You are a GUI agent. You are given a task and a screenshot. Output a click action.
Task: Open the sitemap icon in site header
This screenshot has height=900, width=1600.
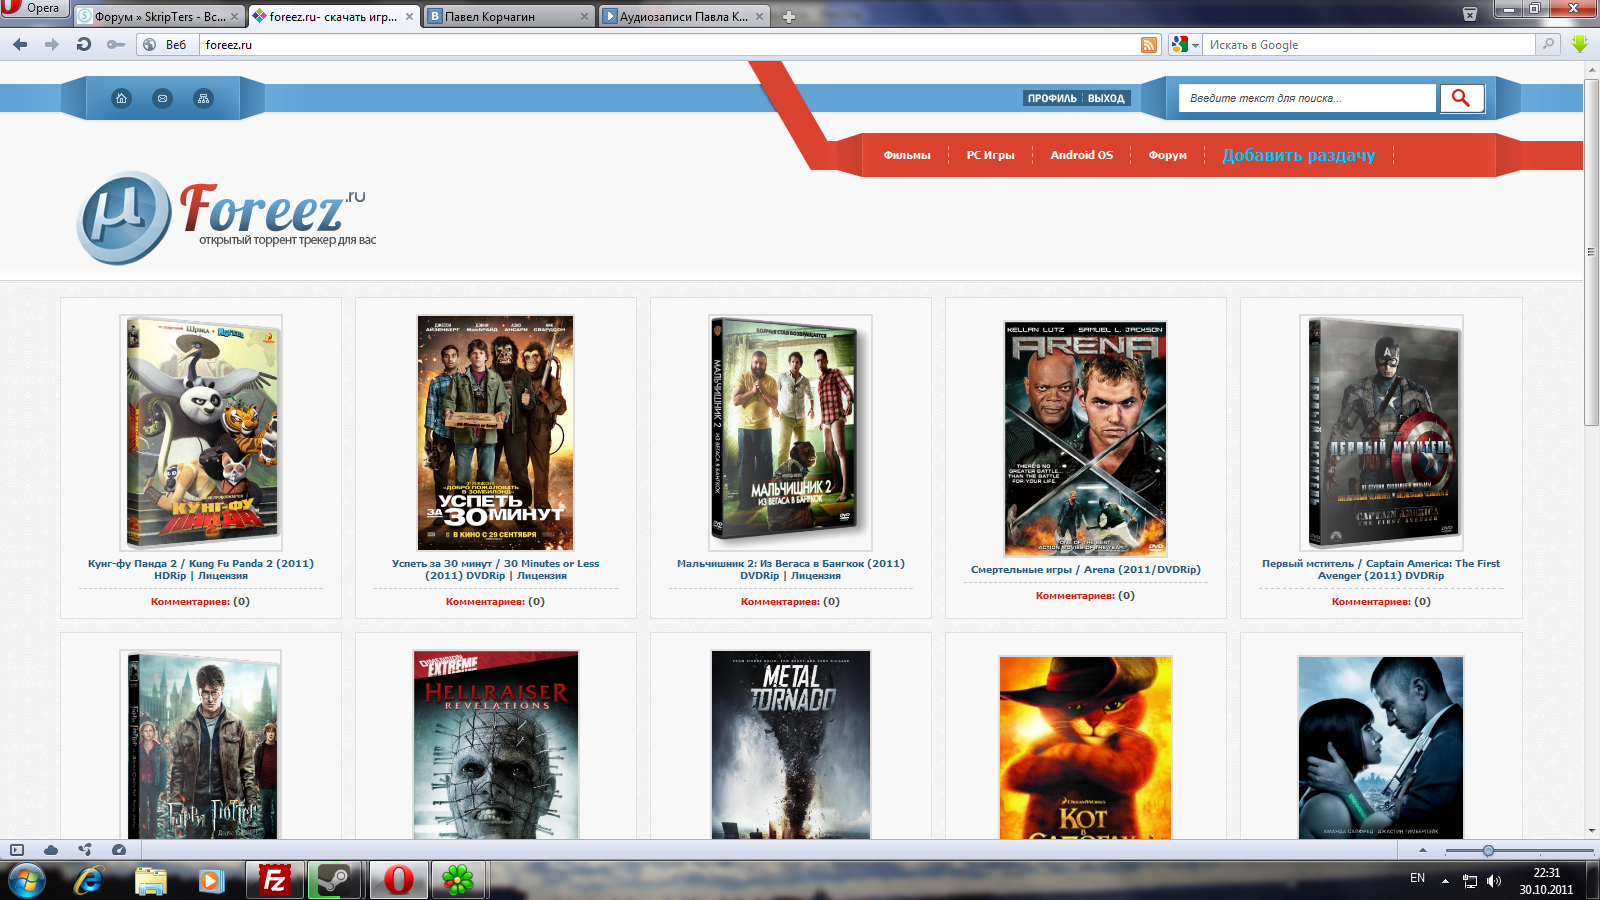[203, 98]
